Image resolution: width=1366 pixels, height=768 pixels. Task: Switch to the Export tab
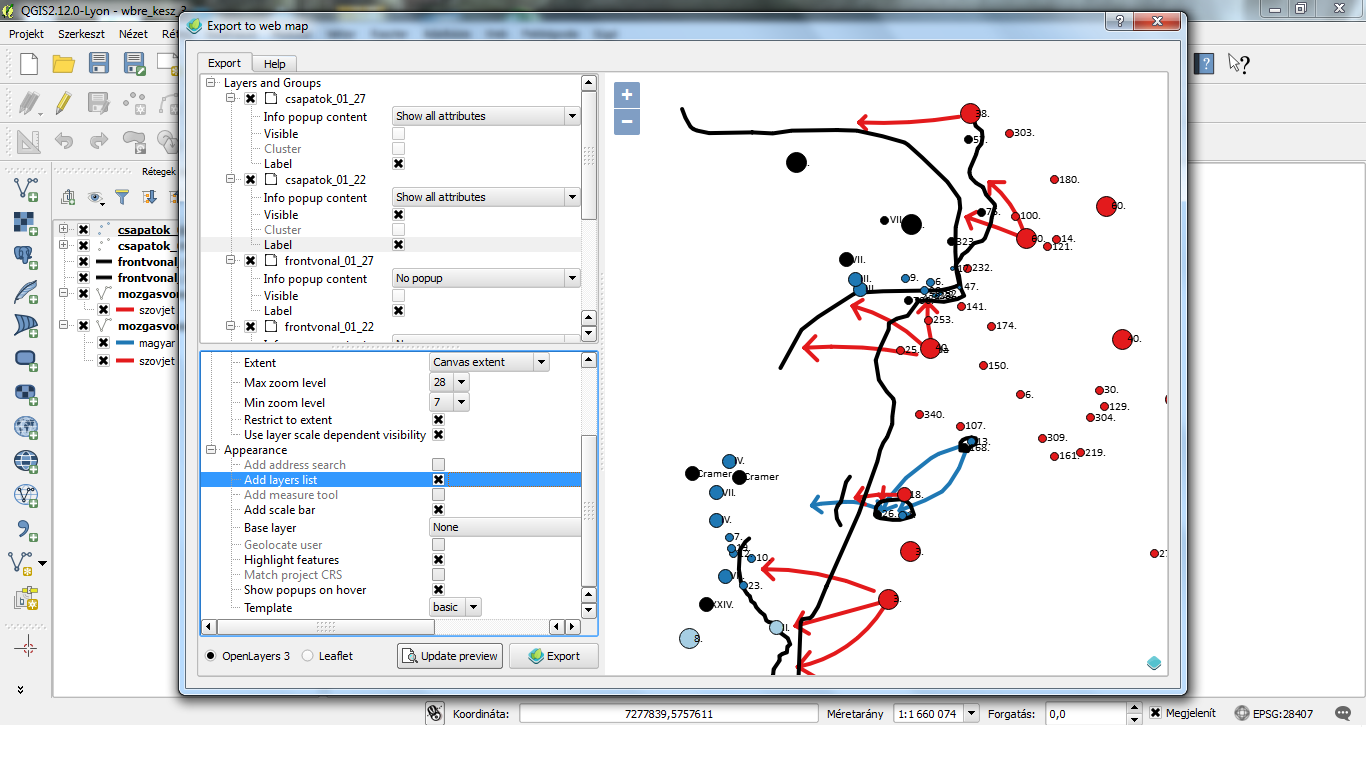(x=224, y=63)
